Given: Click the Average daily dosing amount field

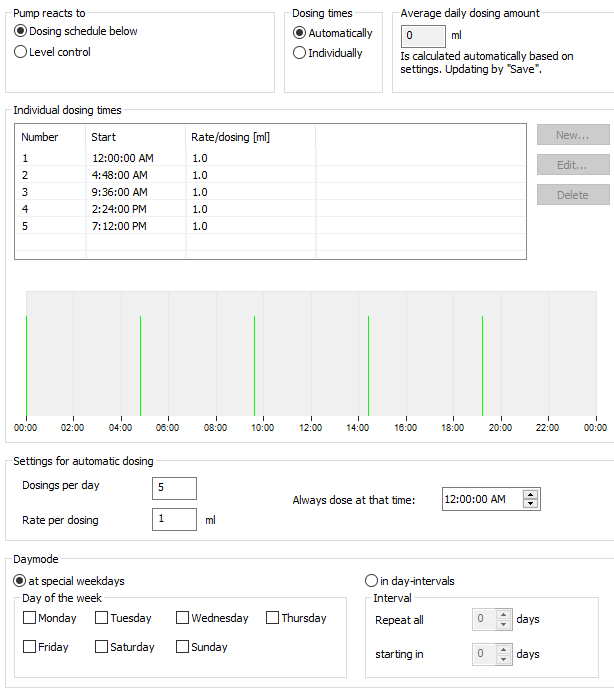Looking at the screenshot, I should click(x=423, y=36).
